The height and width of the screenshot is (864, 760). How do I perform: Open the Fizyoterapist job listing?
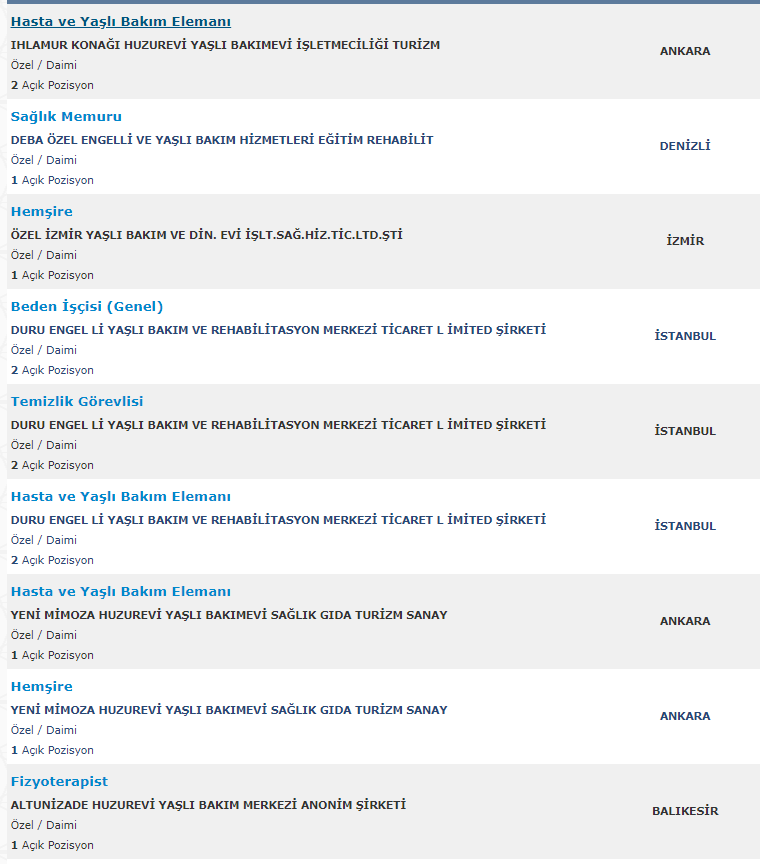(59, 782)
